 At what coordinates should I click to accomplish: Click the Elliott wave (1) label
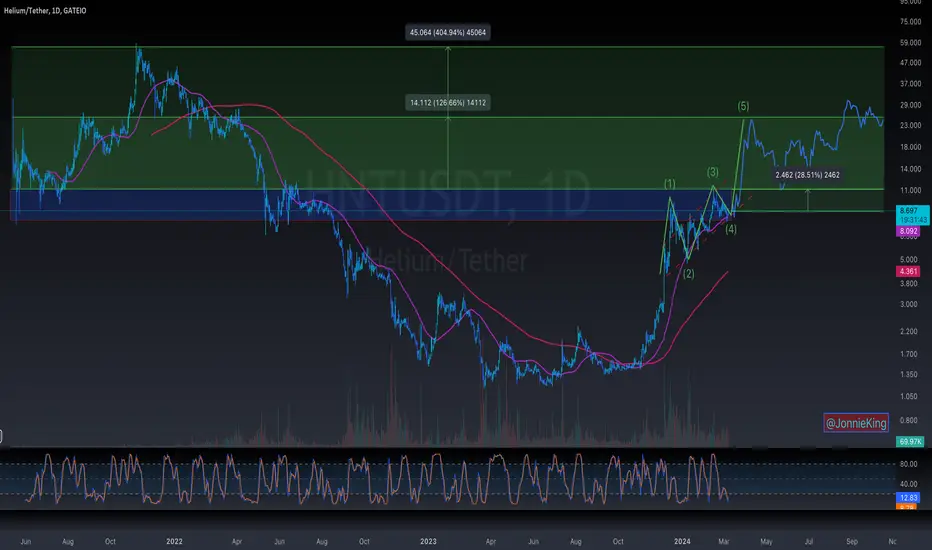[670, 184]
